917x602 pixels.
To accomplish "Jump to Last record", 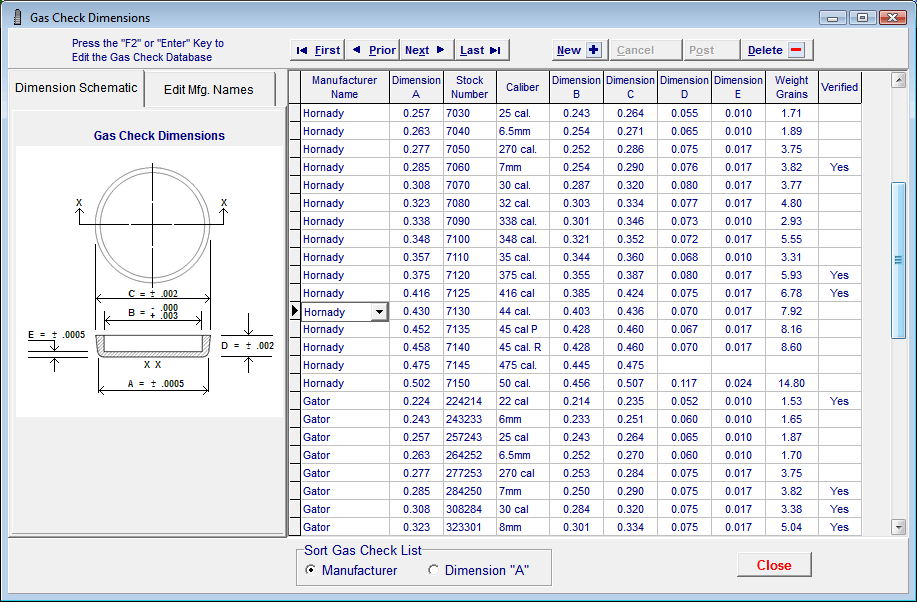I will tap(481, 50).
